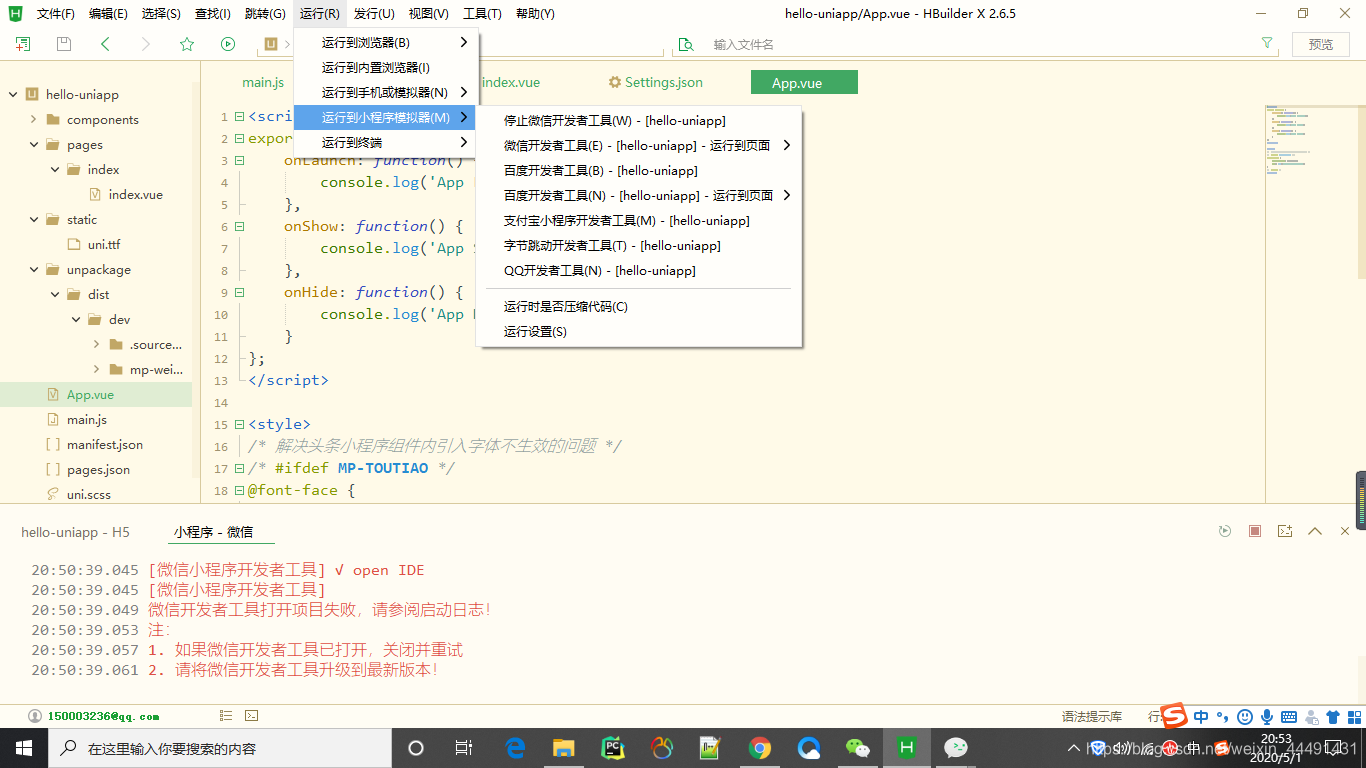Click the star bookmark icon
Viewport: 1366px width, 768px height.
(187, 44)
